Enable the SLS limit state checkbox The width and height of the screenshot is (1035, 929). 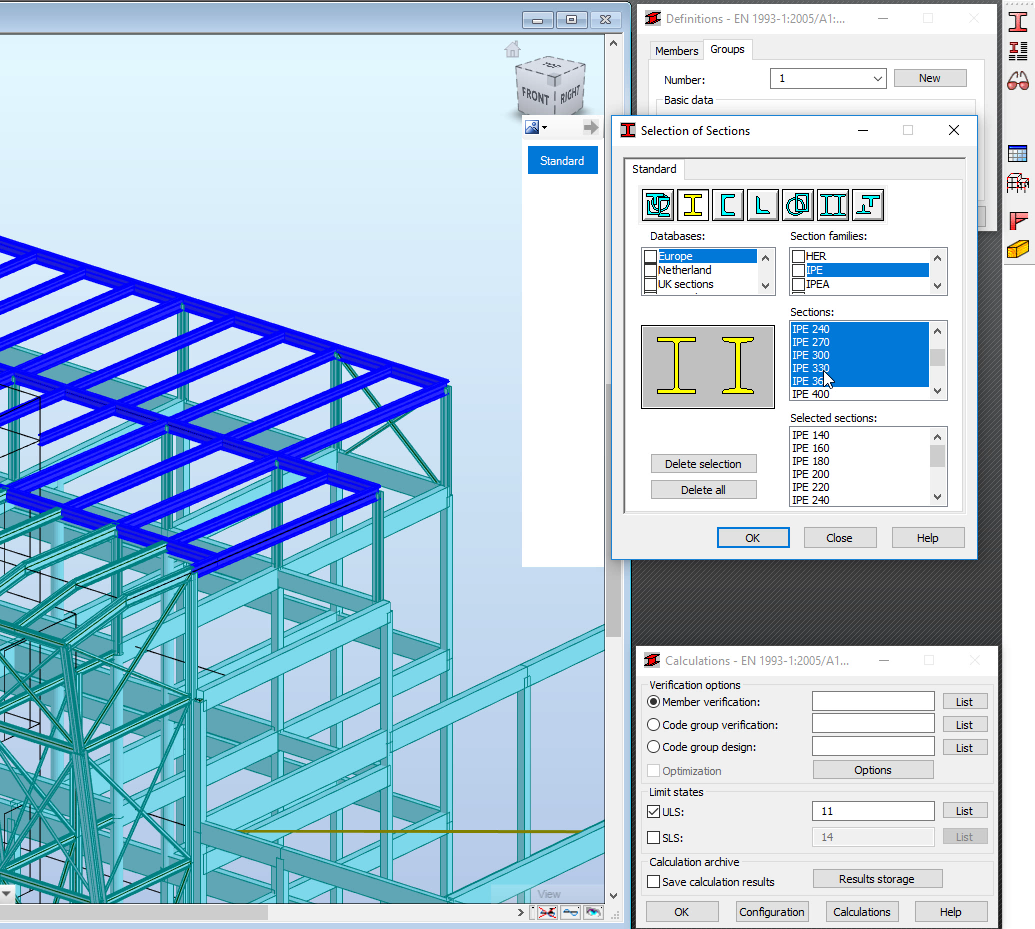point(654,837)
